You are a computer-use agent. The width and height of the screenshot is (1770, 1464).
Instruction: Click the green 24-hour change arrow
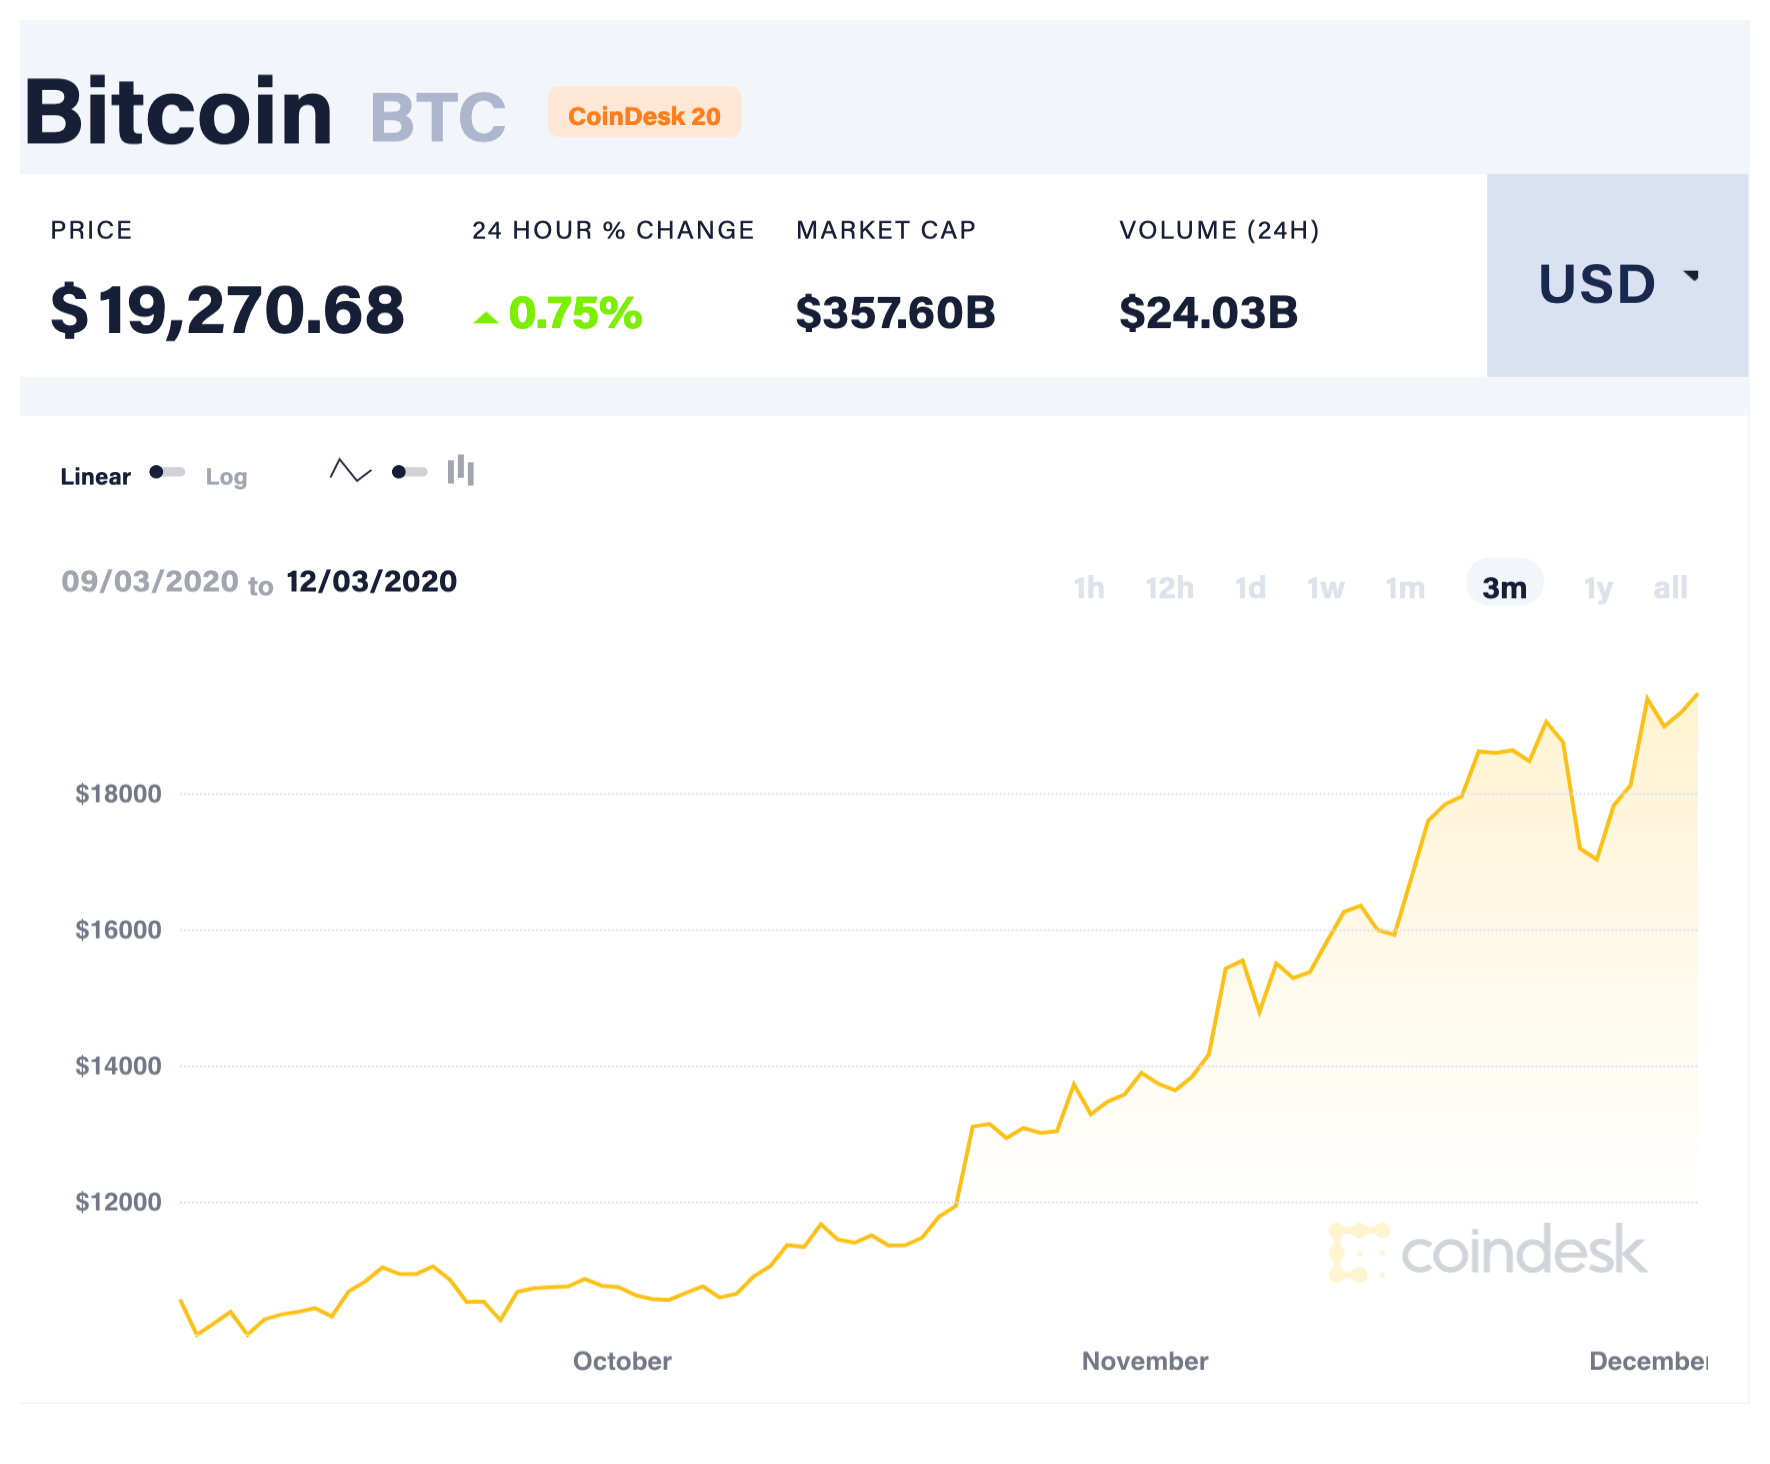coord(486,318)
